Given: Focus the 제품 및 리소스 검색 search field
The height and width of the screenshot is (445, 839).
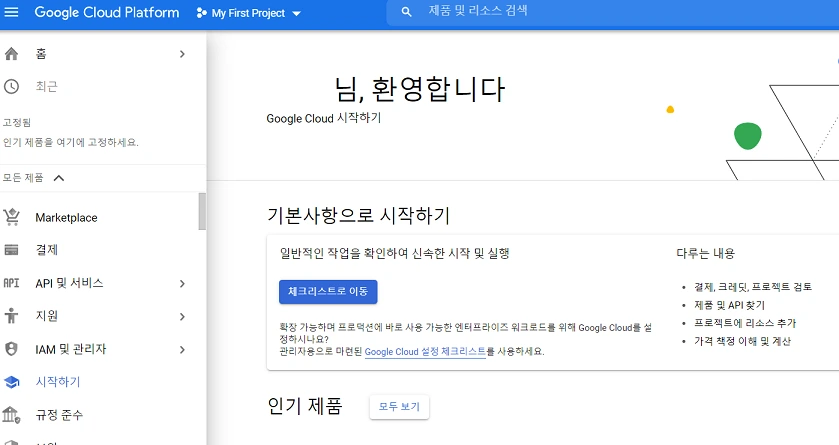Looking at the screenshot, I should pos(613,12).
